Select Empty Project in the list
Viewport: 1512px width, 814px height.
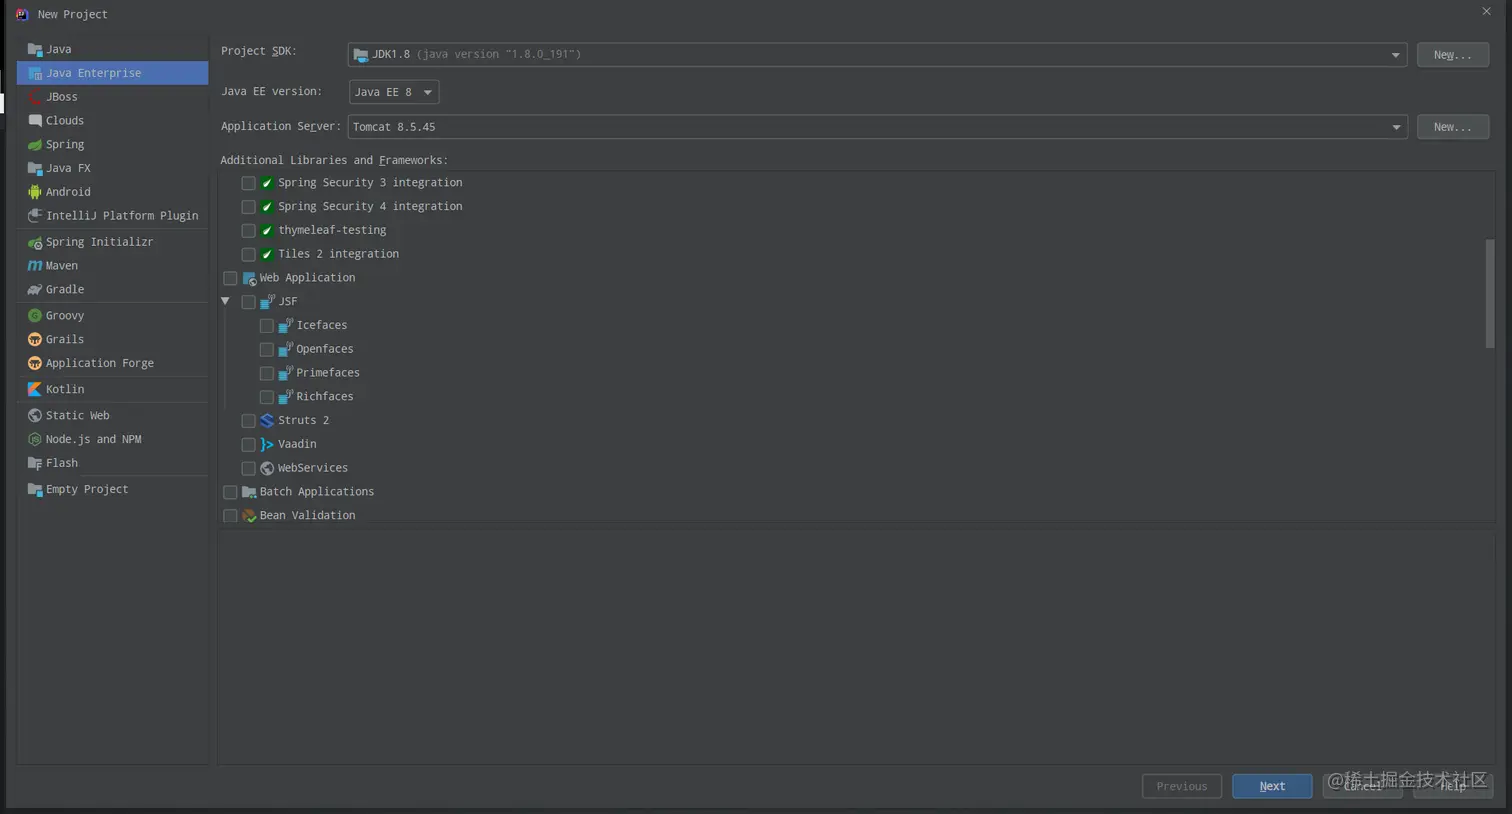[x=113, y=490]
